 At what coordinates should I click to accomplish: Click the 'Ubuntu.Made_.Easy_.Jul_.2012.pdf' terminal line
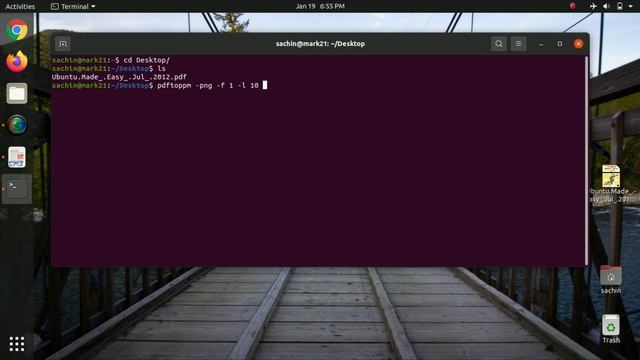pyautogui.click(x=119, y=77)
